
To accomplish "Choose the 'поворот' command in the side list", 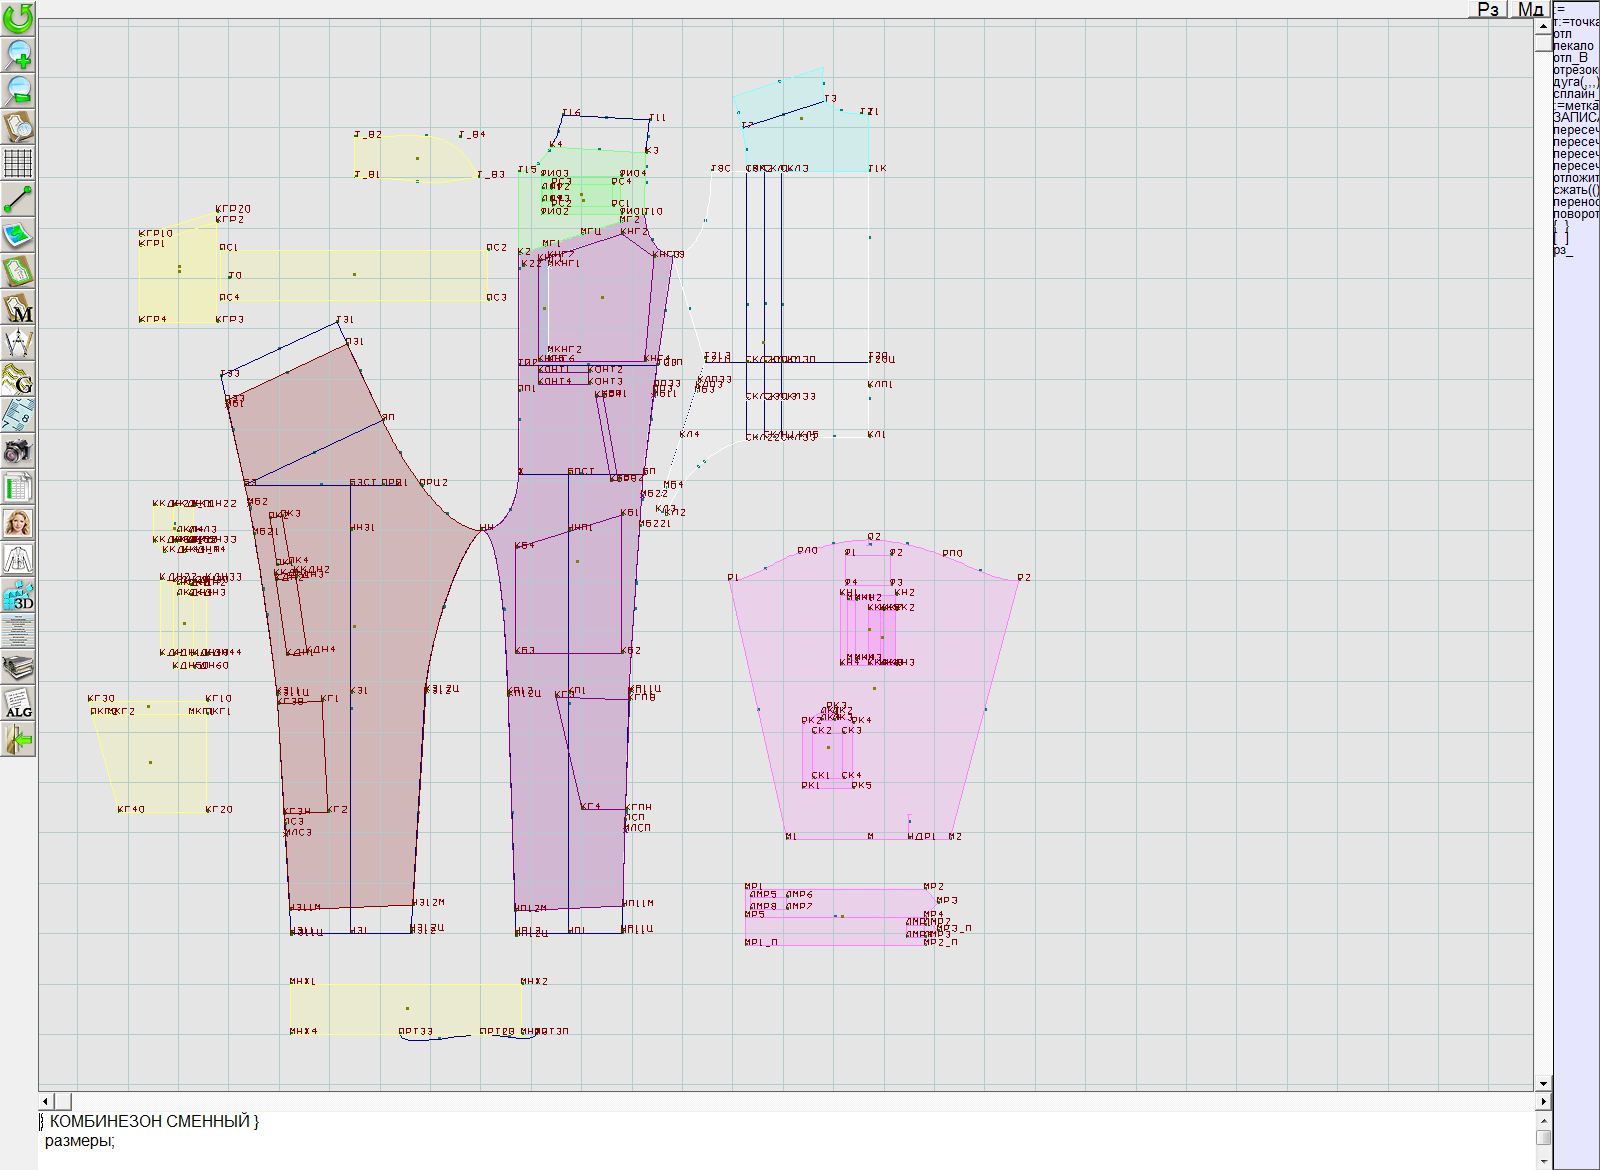I will pos(1576,214).
